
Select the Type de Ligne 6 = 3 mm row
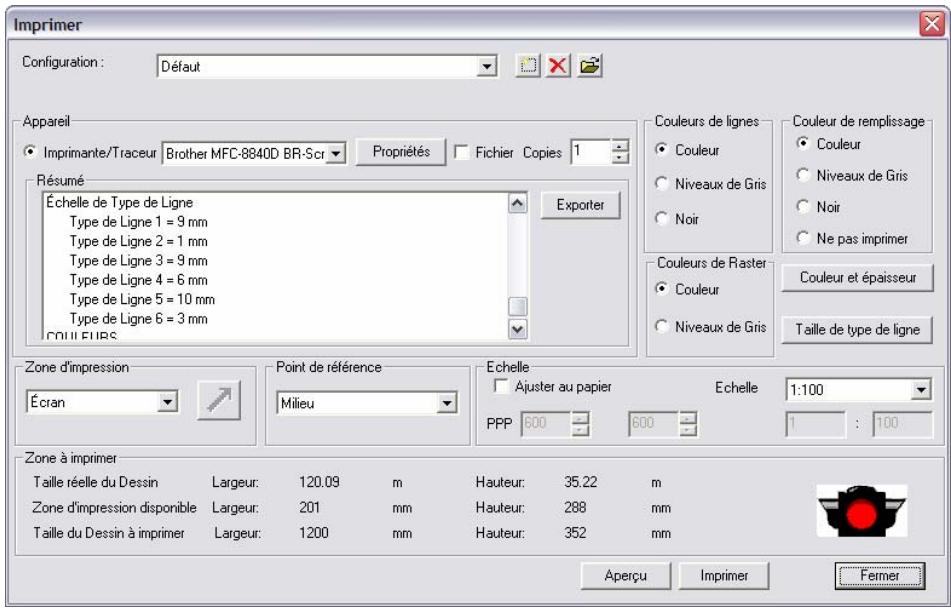tap(138, 319)
